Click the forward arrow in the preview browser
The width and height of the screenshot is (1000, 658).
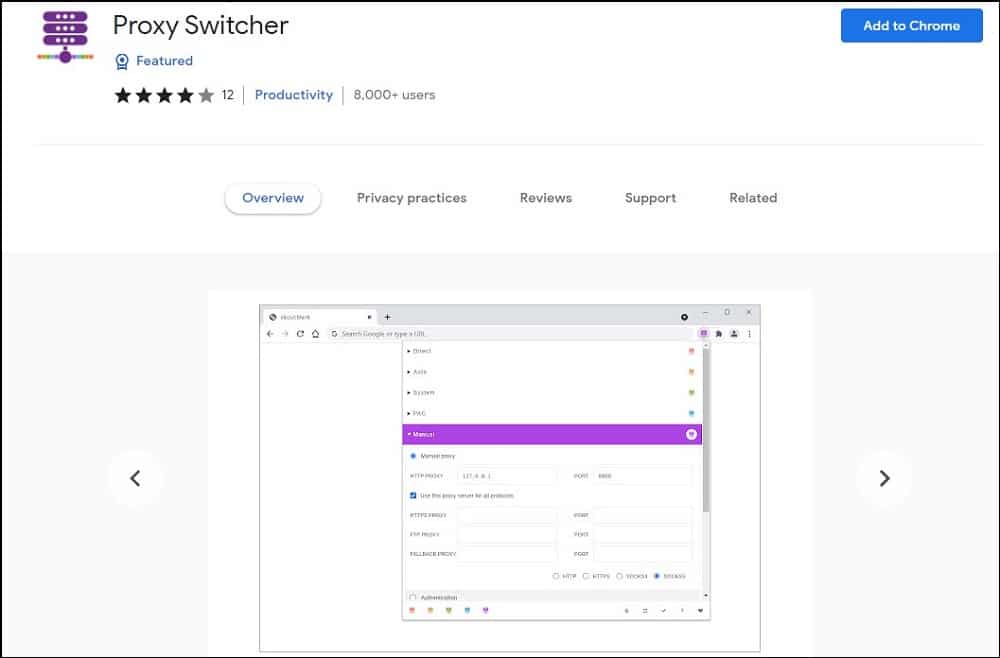click(285, 333)
